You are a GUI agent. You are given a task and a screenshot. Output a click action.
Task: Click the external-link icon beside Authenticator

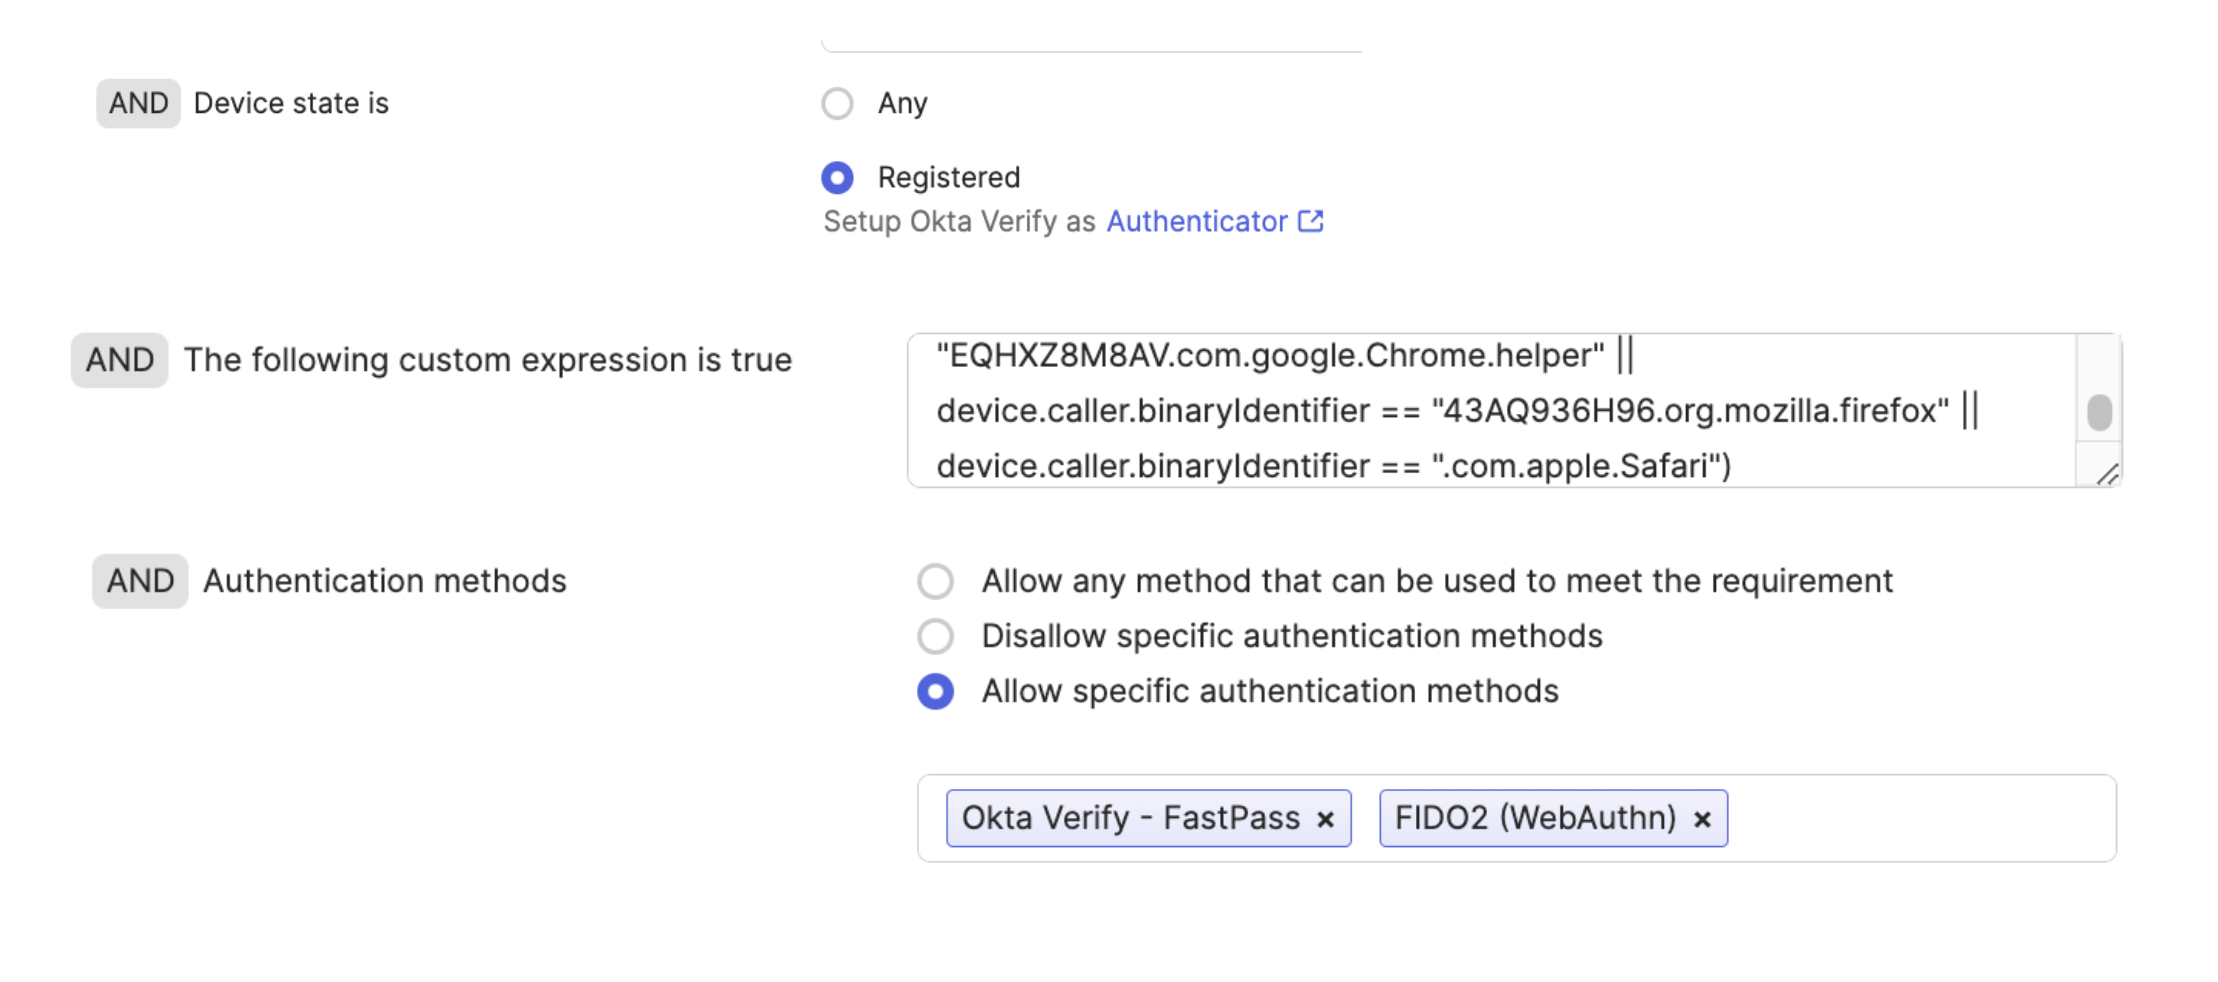(1310, 221)
